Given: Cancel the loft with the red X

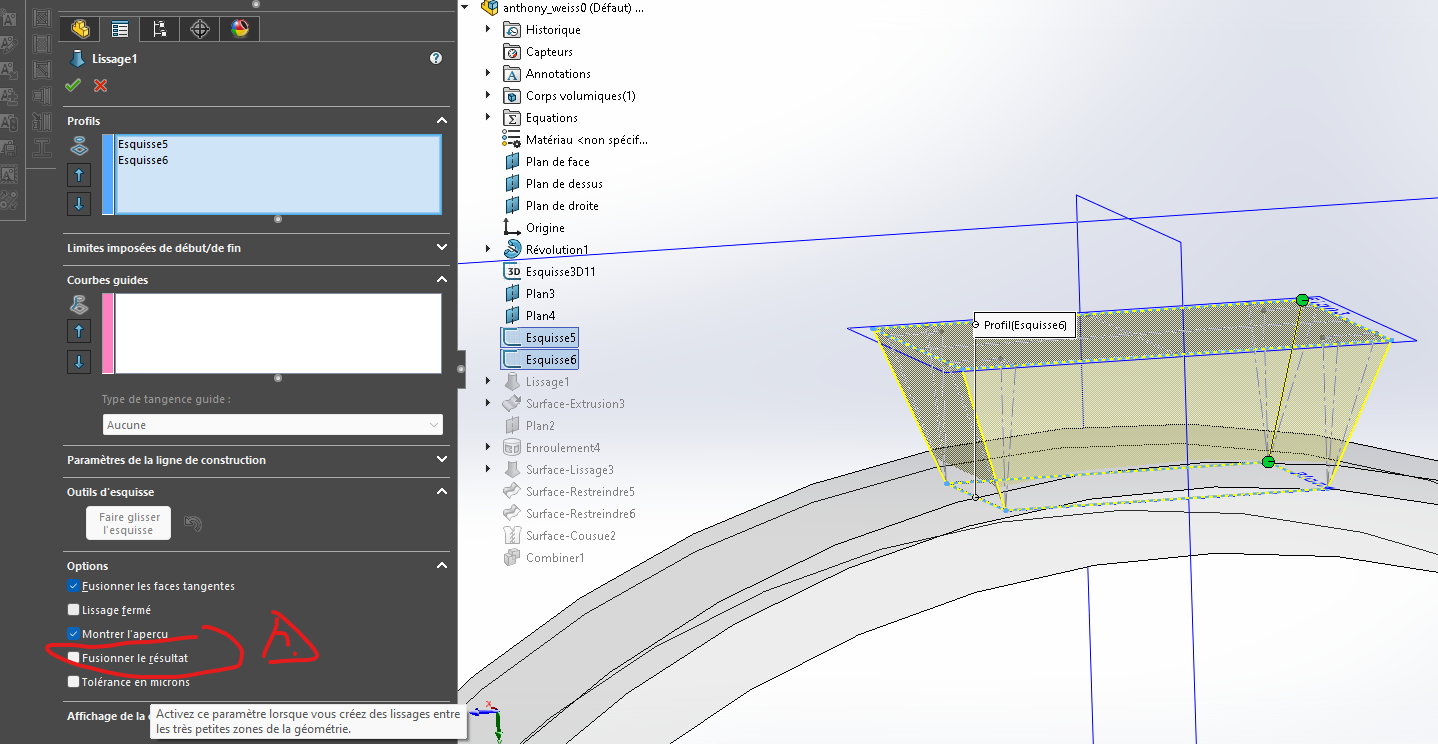Looking at the screenshot, I should (x=100, y=86).
